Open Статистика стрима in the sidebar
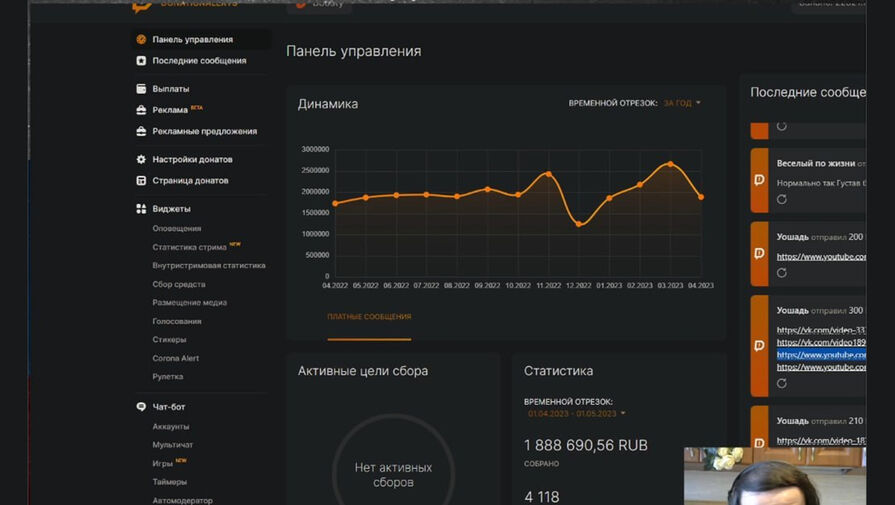This screenshot has width=895, height=505. coord(189,247)
